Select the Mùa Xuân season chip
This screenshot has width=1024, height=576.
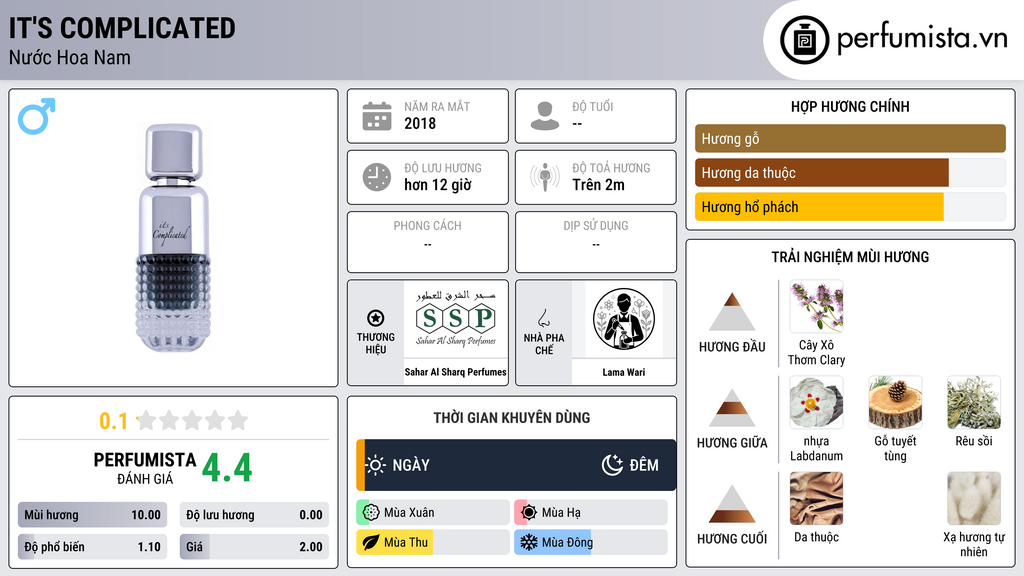click(433, 513)
